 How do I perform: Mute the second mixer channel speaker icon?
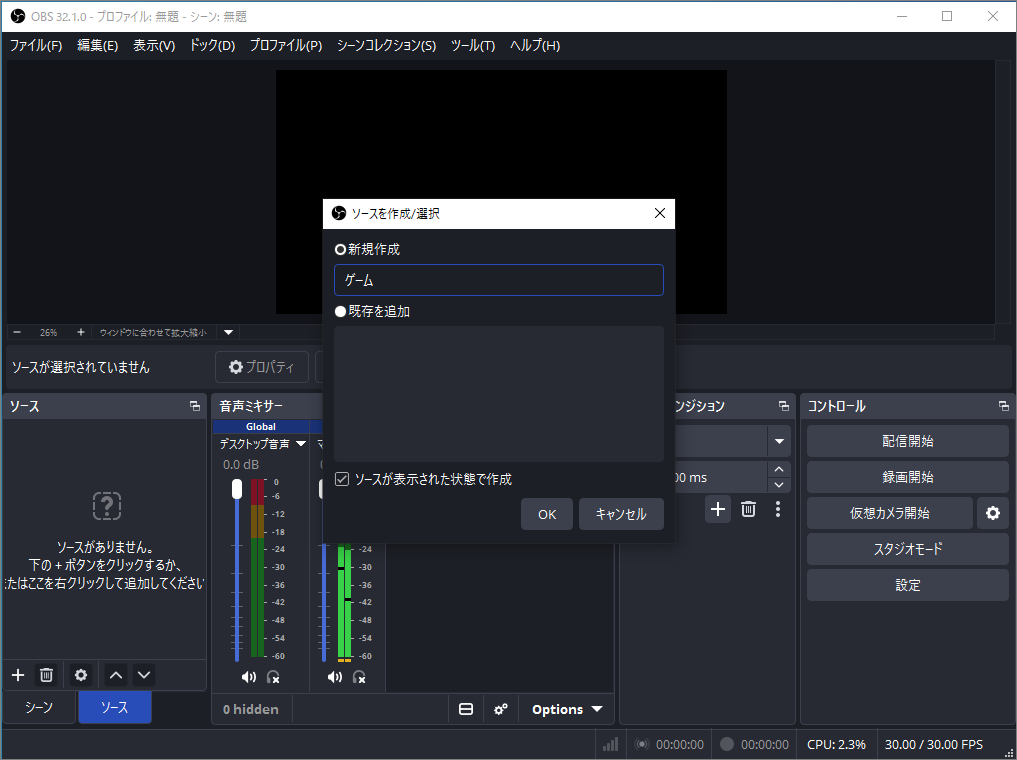pos(335,677)
